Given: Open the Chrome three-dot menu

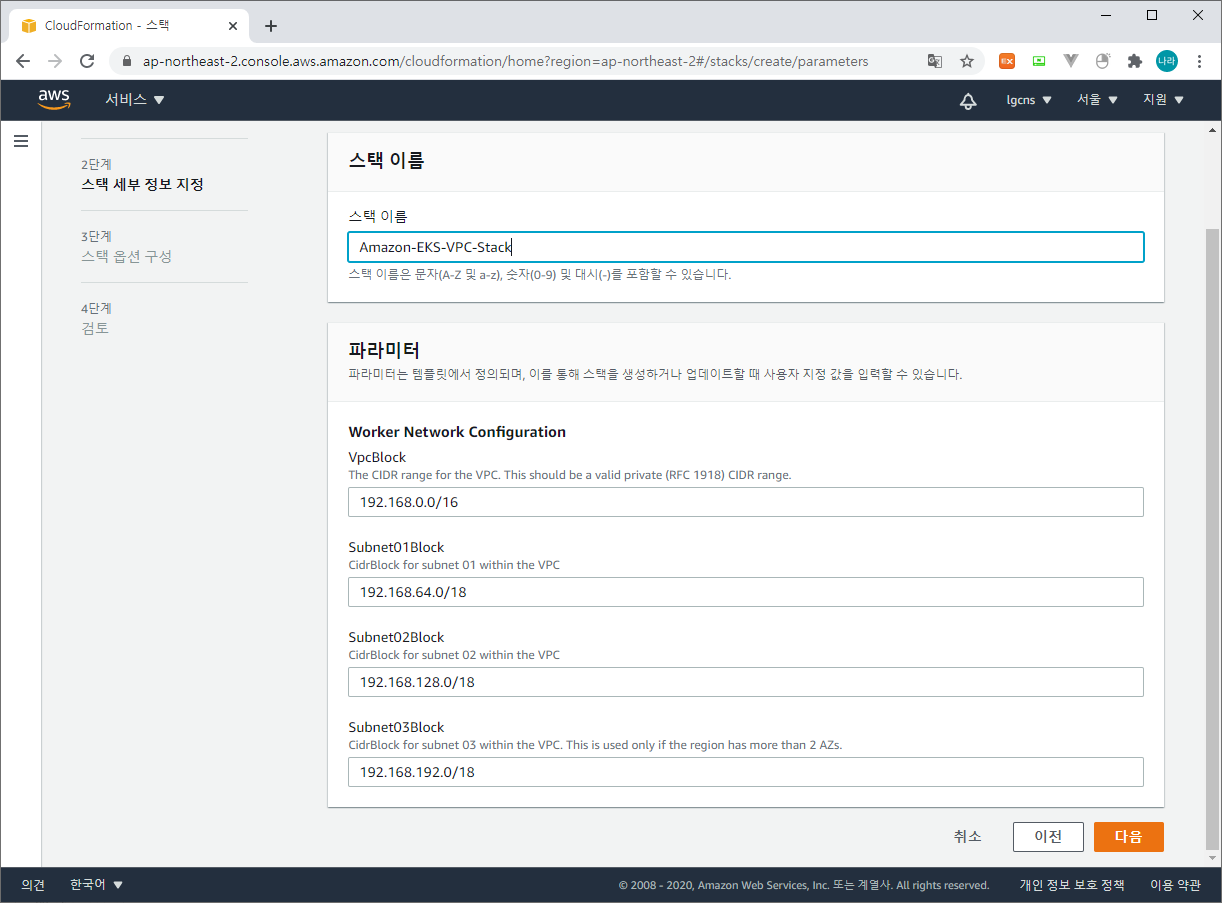Looking at the screenshot, I should 1199,61.
